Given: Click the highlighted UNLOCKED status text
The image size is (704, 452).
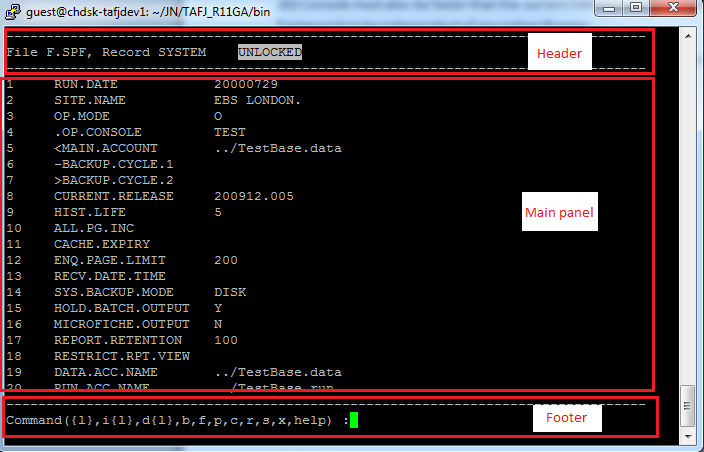Looking at the screenshot, I should (269, 52).
